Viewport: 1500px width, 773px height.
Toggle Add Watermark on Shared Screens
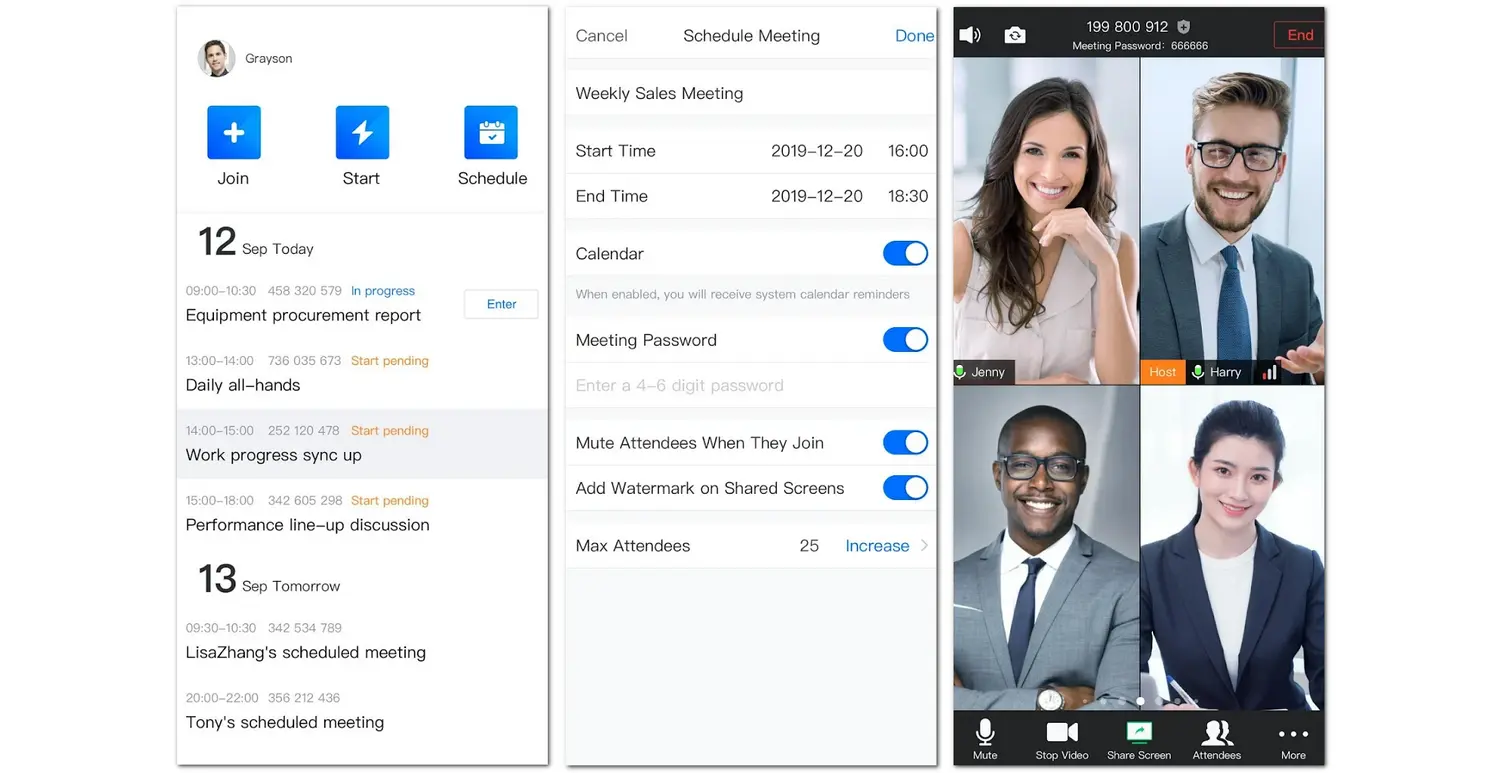(905, 488)
